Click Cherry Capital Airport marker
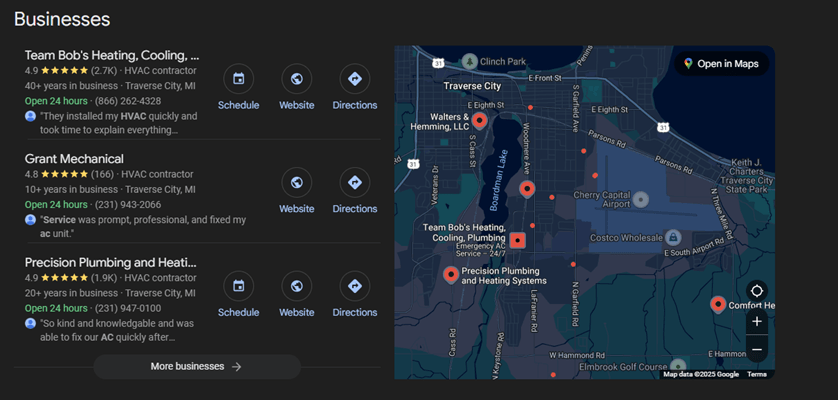The width and height of the screenshot is (838, 400). coord(641,200)
